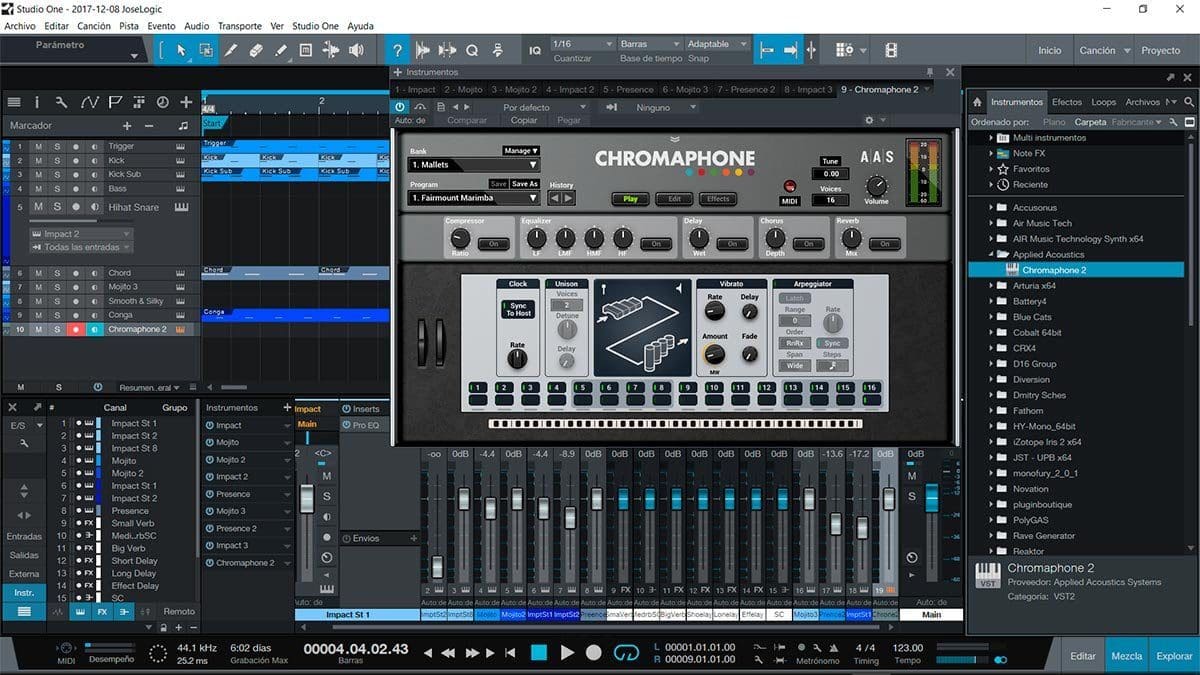The image size is (1200, 675).
Task: Open the Adaptable snap dropdown
Action: [716, 44]
